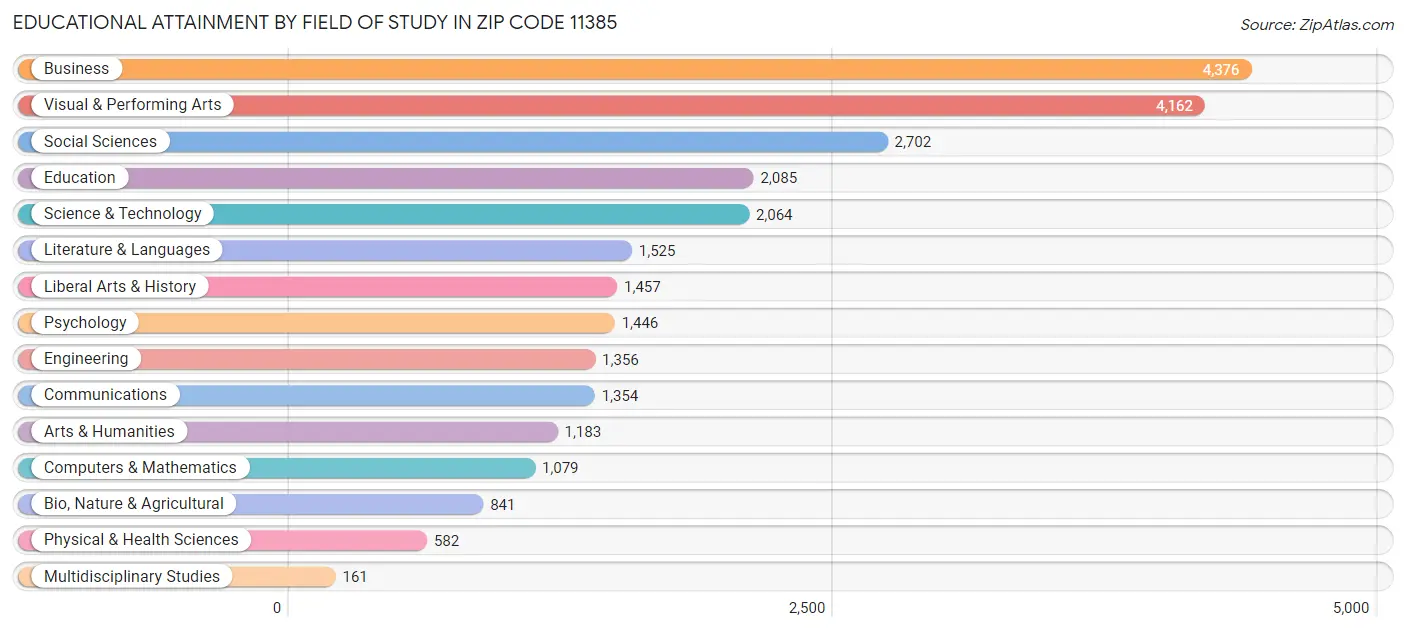Click the Social Sciences bar value 2,702

(912, 141)
